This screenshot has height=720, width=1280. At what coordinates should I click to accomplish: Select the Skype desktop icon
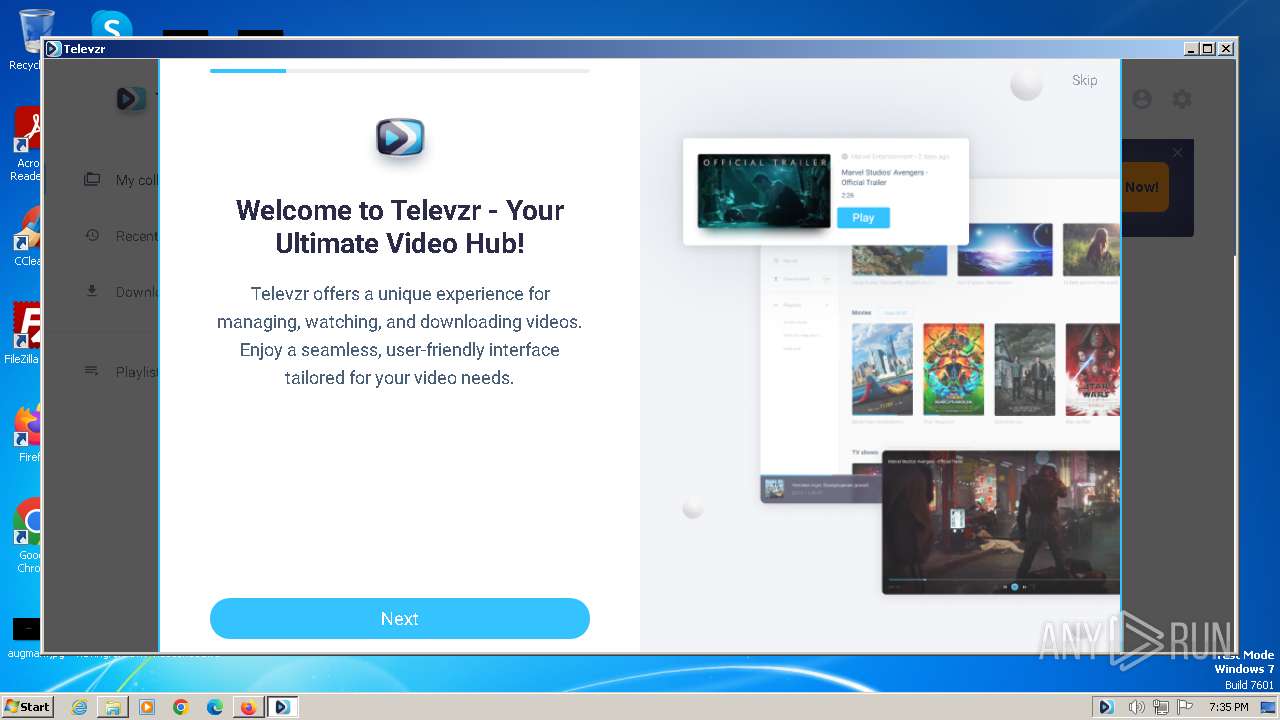click(x=111, y=25)
